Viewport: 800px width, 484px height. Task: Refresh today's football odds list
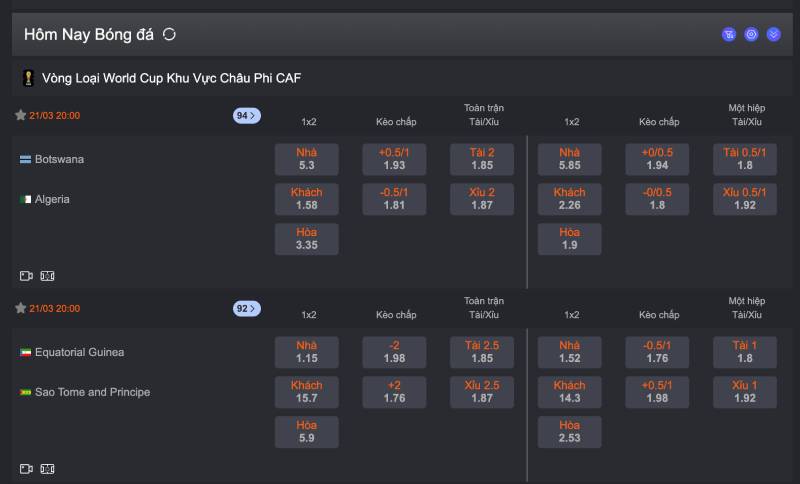[169, 34]
